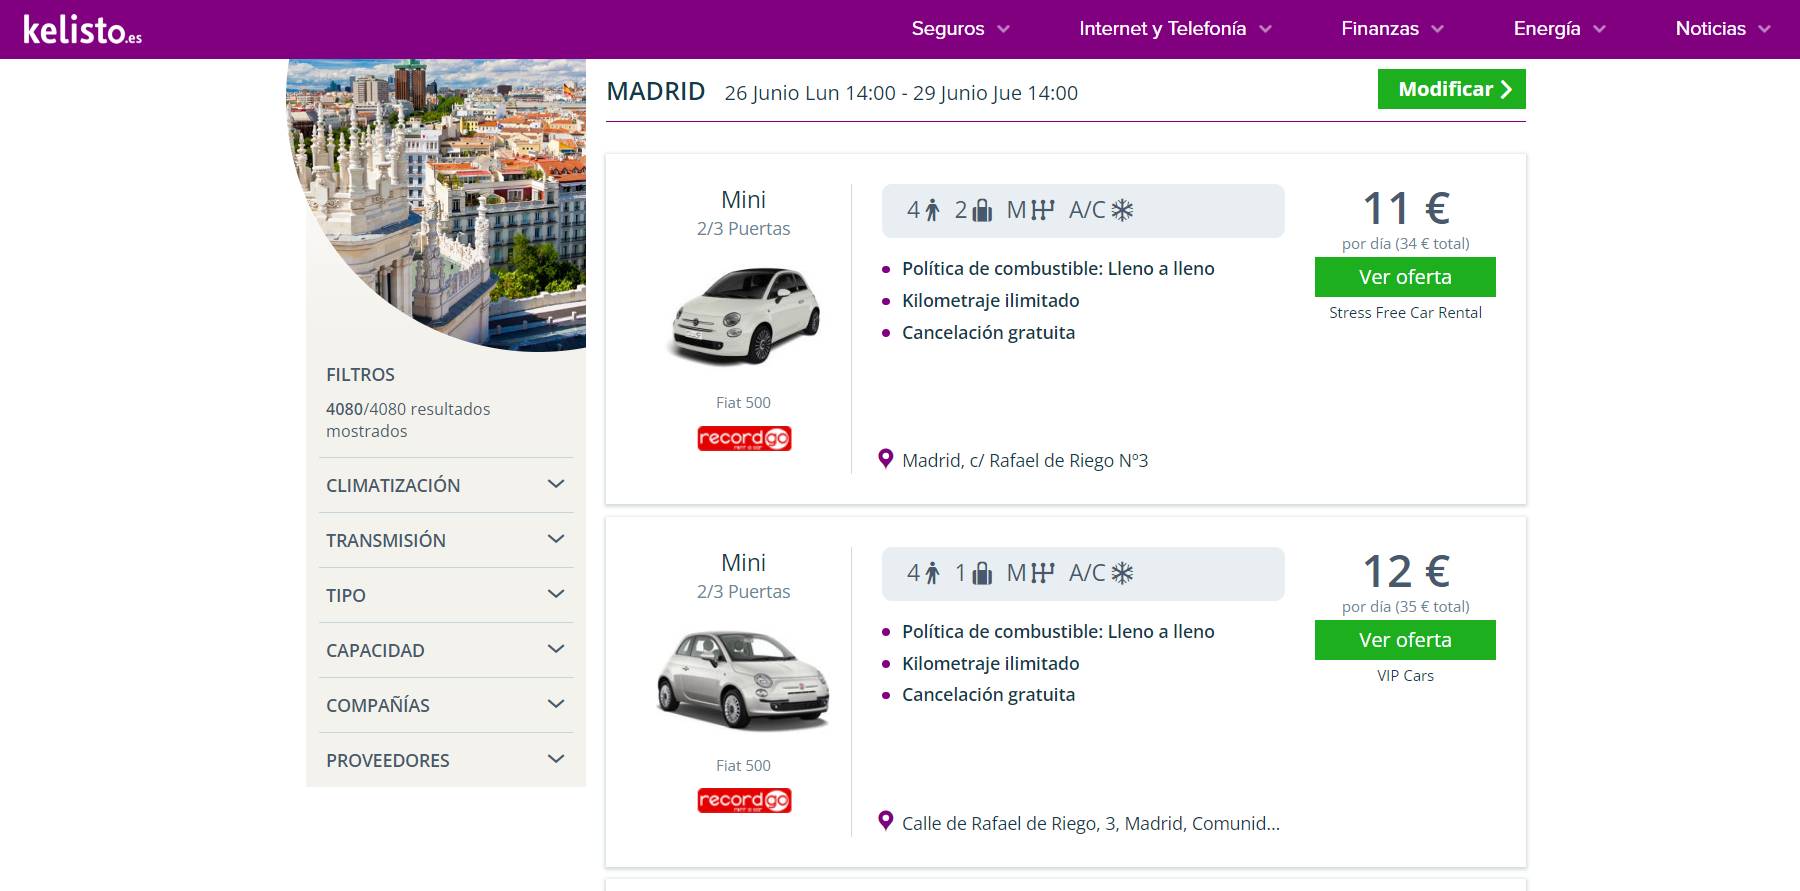The image size is (1800, 891).
Task: Click the manual transmission icon in first card
Action: point(1043,210)
